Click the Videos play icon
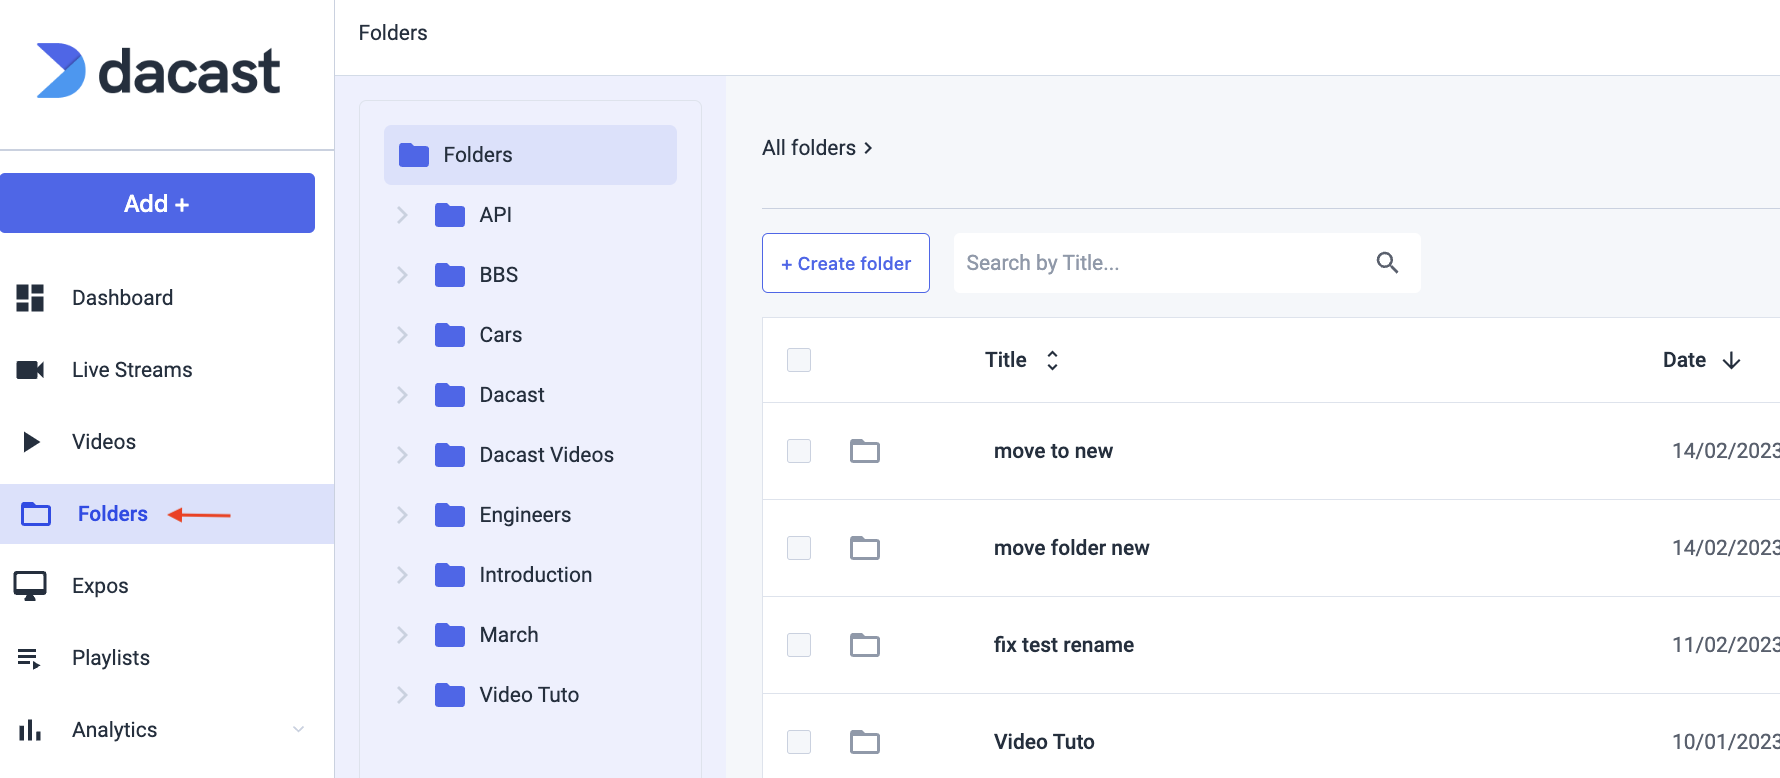Image resolution: width=1780 pixels, height=778 pixels. (31, 442)
